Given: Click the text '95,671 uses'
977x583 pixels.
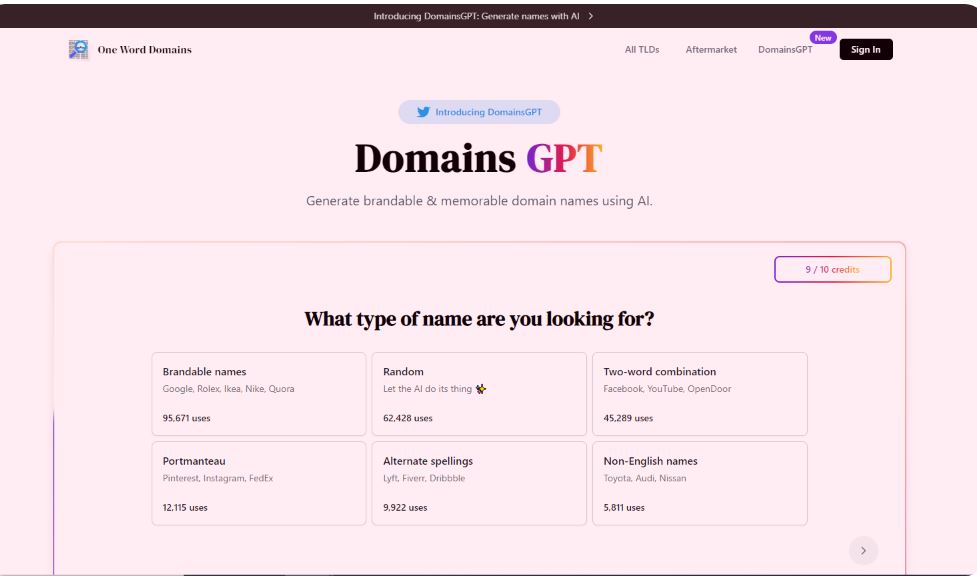Looking at the screenshot, I should (186, 418).
